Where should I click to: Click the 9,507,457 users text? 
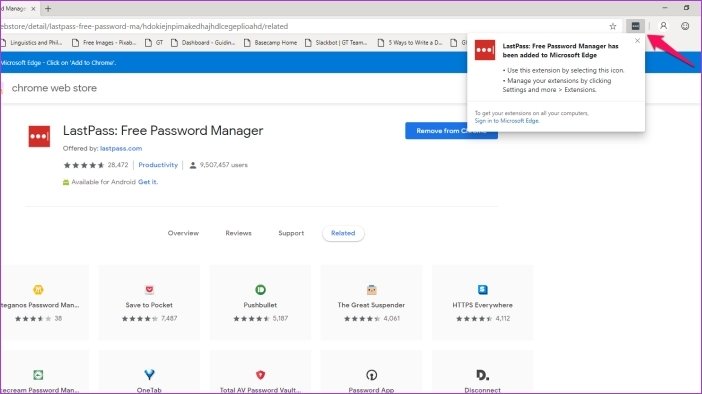coord(223,165)
